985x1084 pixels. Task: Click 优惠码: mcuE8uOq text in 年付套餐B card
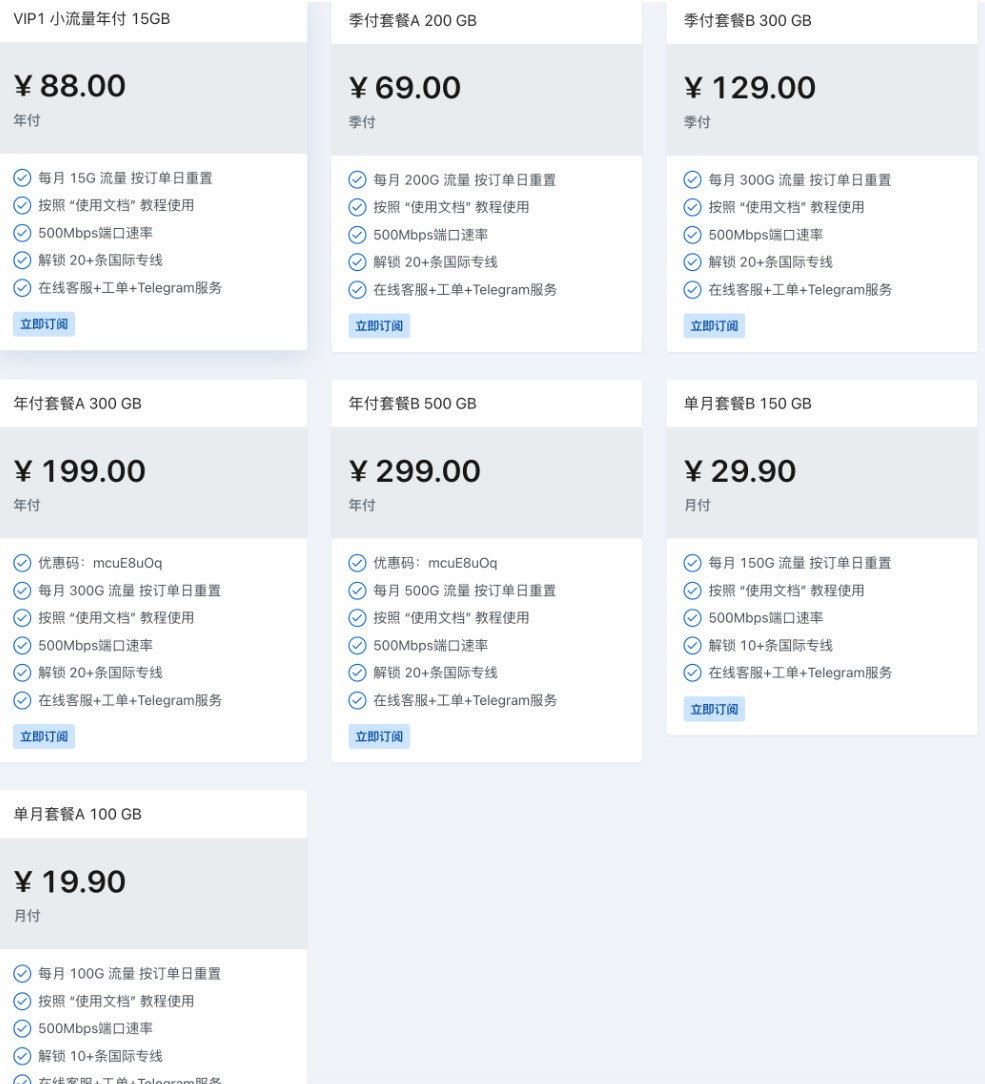(435, 563)
